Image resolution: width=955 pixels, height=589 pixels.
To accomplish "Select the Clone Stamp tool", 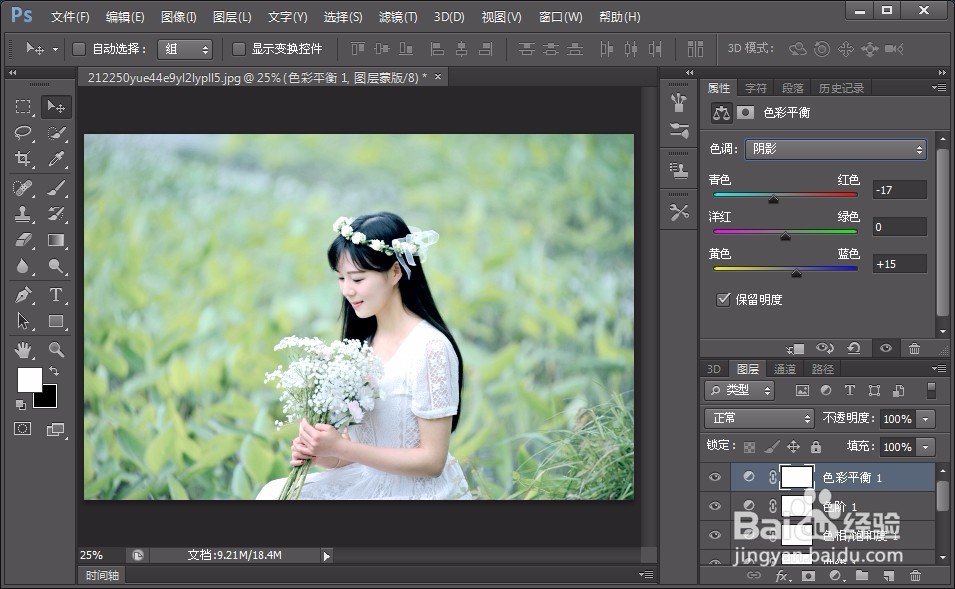I will (x=23, y=214).
